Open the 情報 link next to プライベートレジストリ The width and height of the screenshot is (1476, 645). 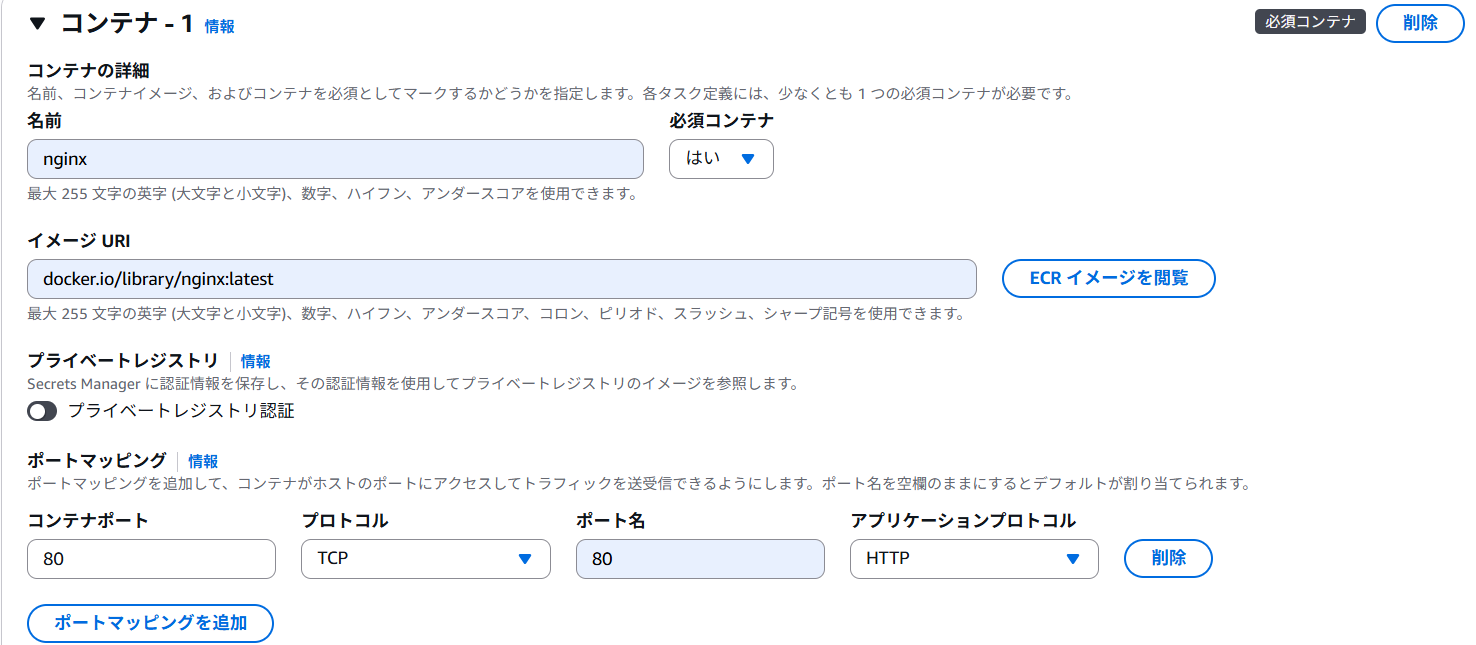click(255, 362)
